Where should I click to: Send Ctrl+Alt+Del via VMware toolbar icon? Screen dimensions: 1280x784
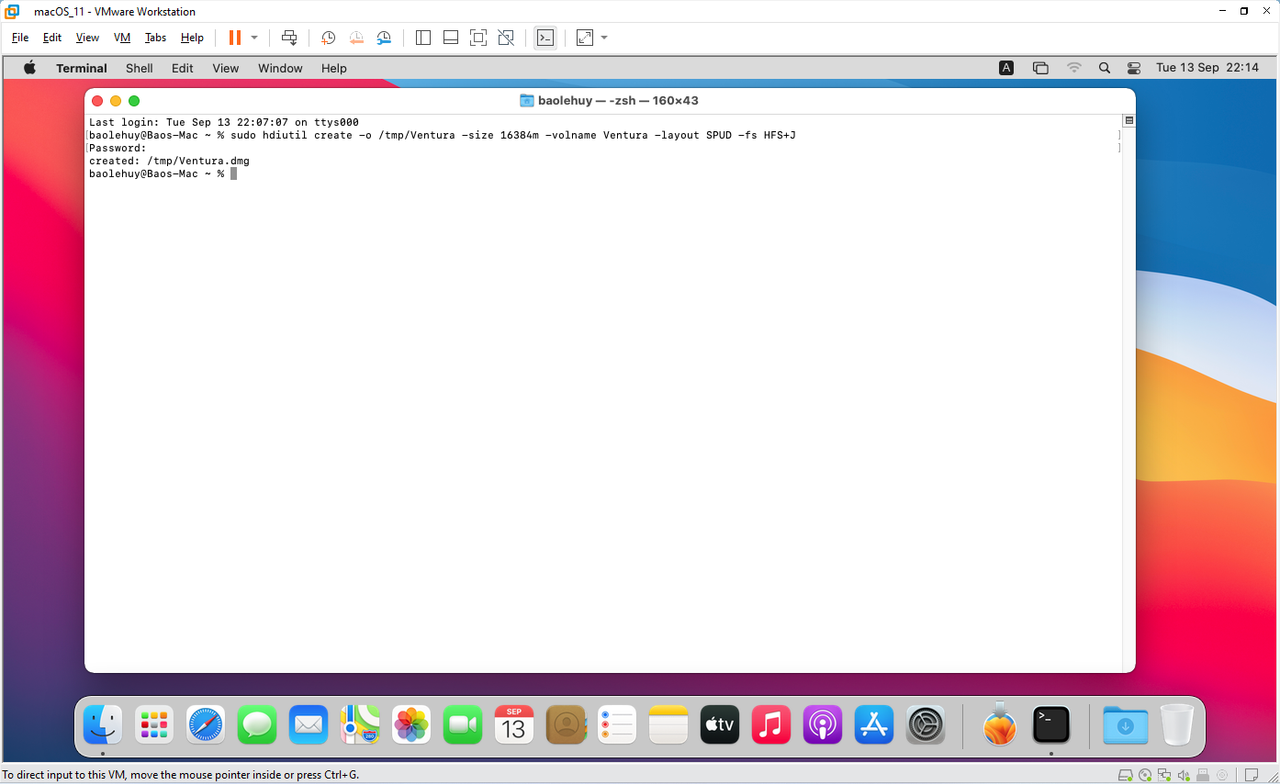tap(289, 38)
